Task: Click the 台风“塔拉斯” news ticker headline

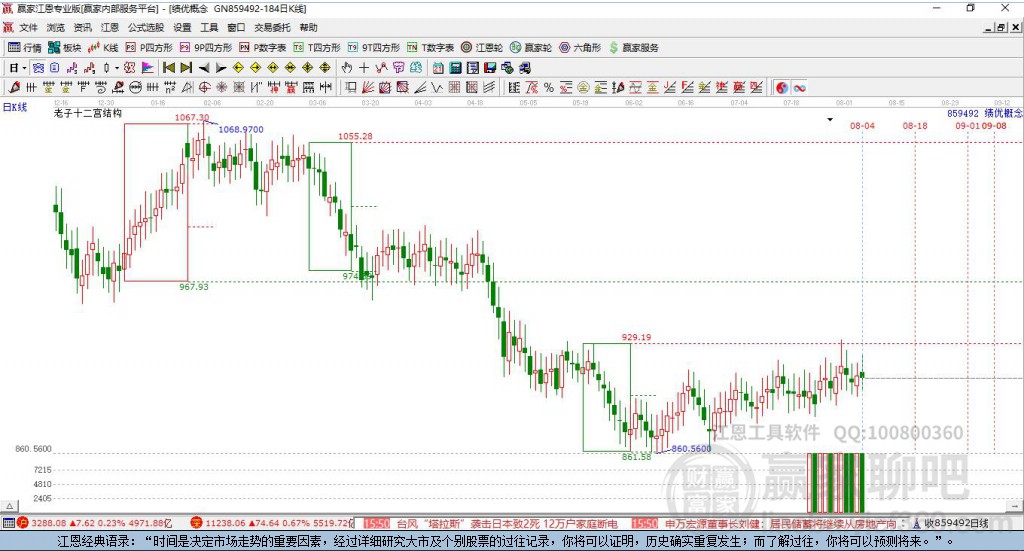Action: coord(507,524)
